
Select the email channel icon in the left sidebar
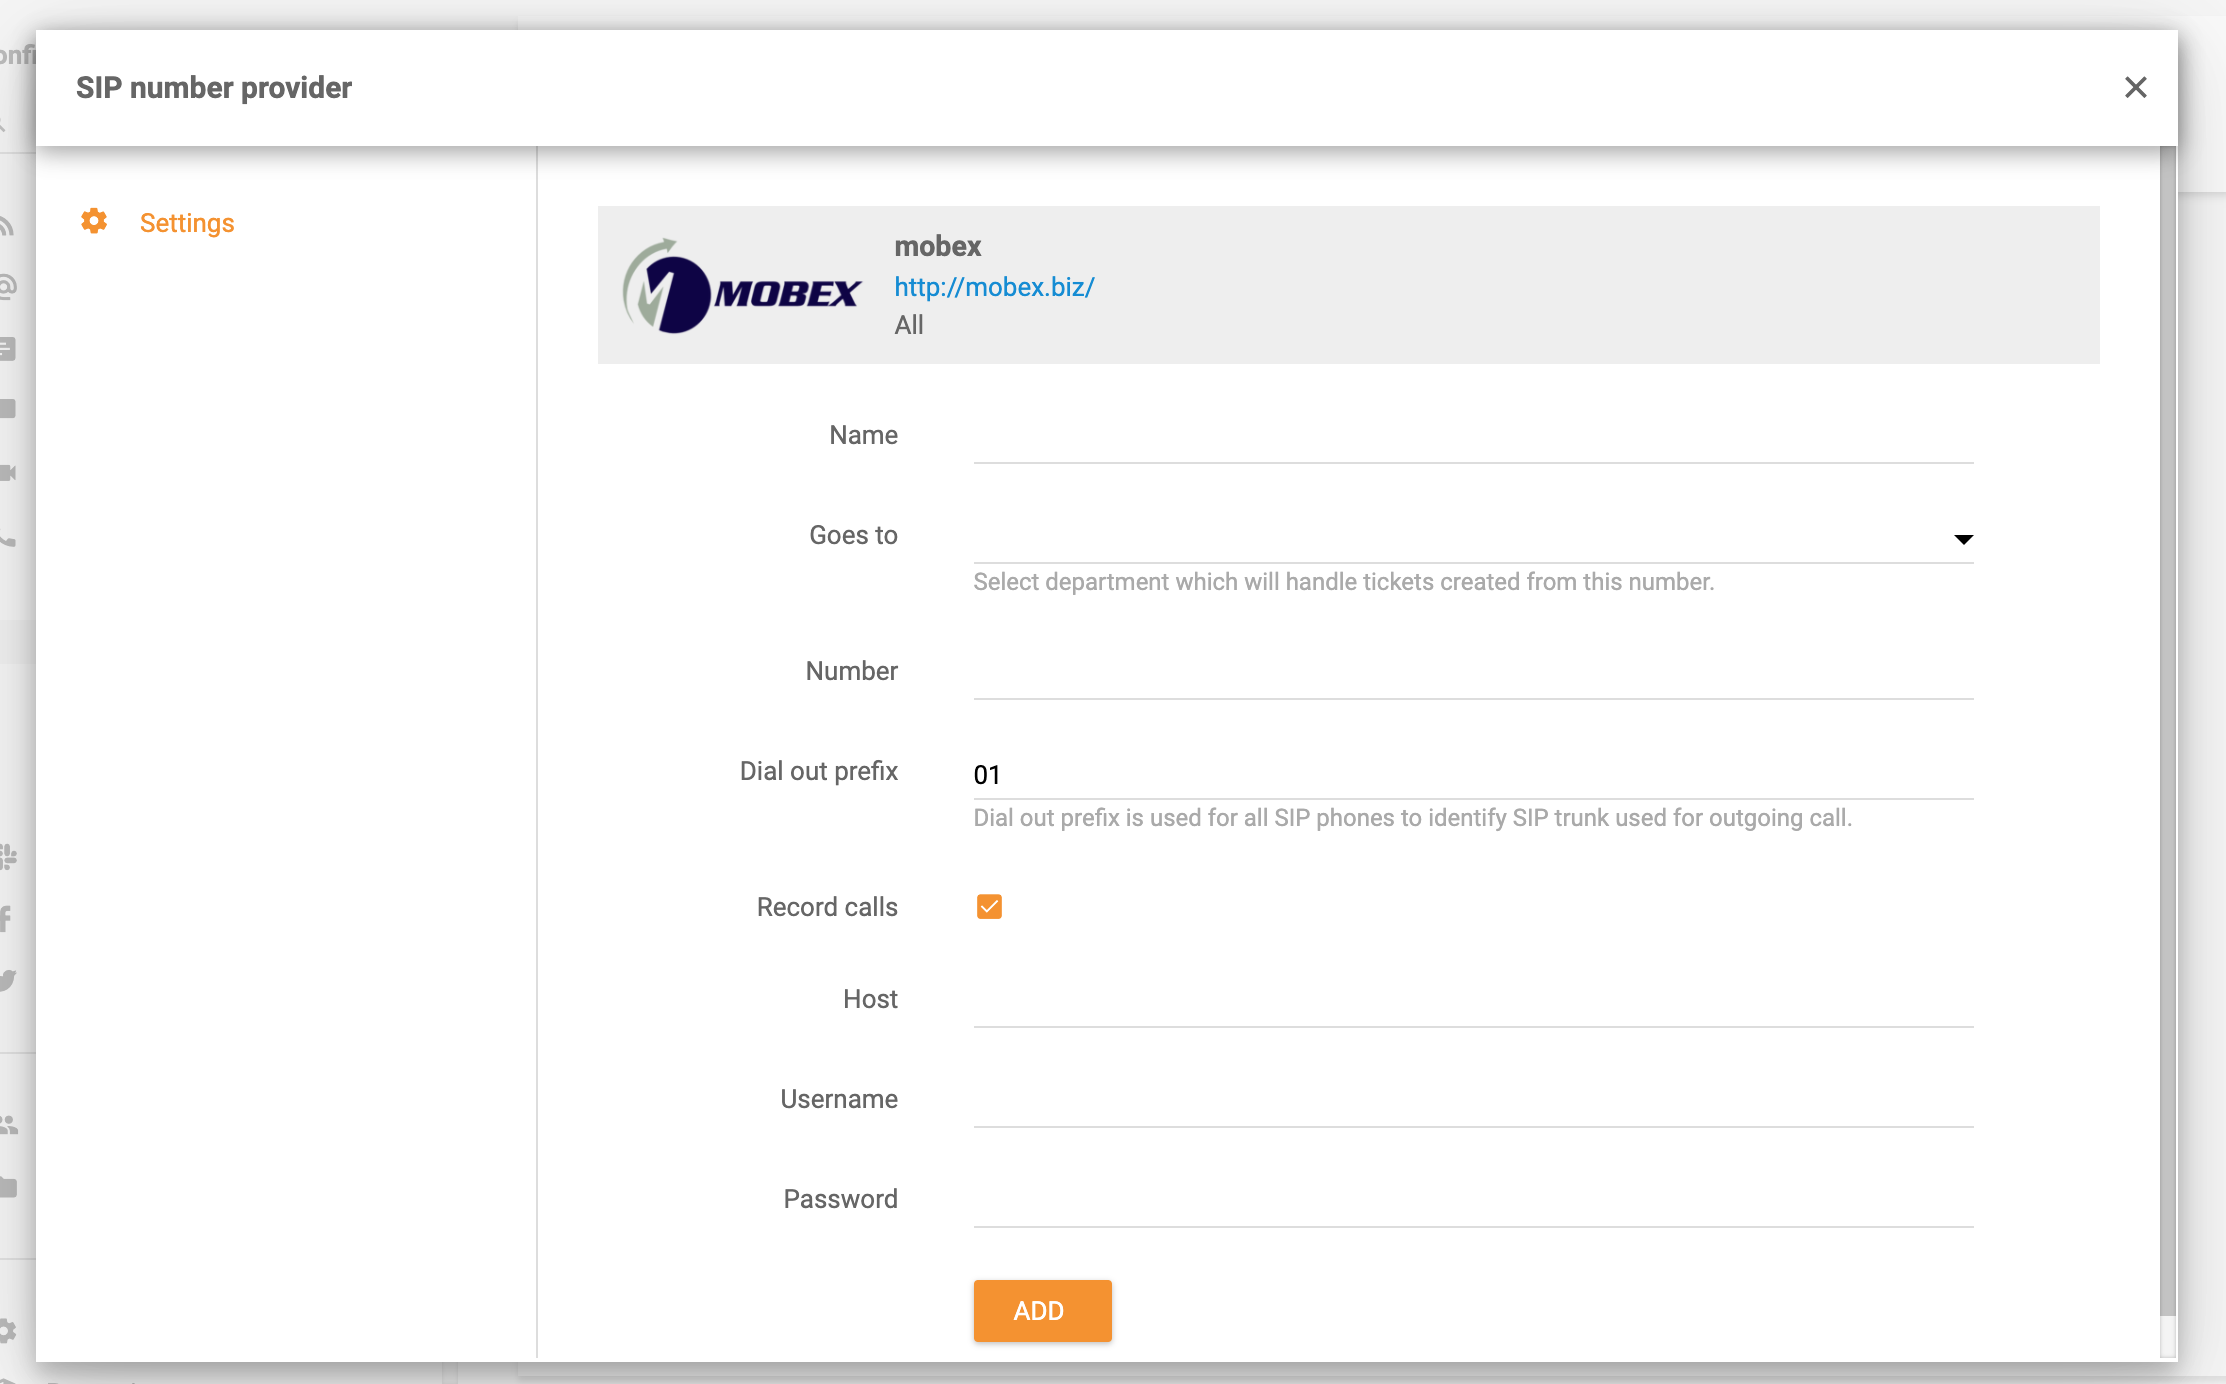(x=8, y=286)
